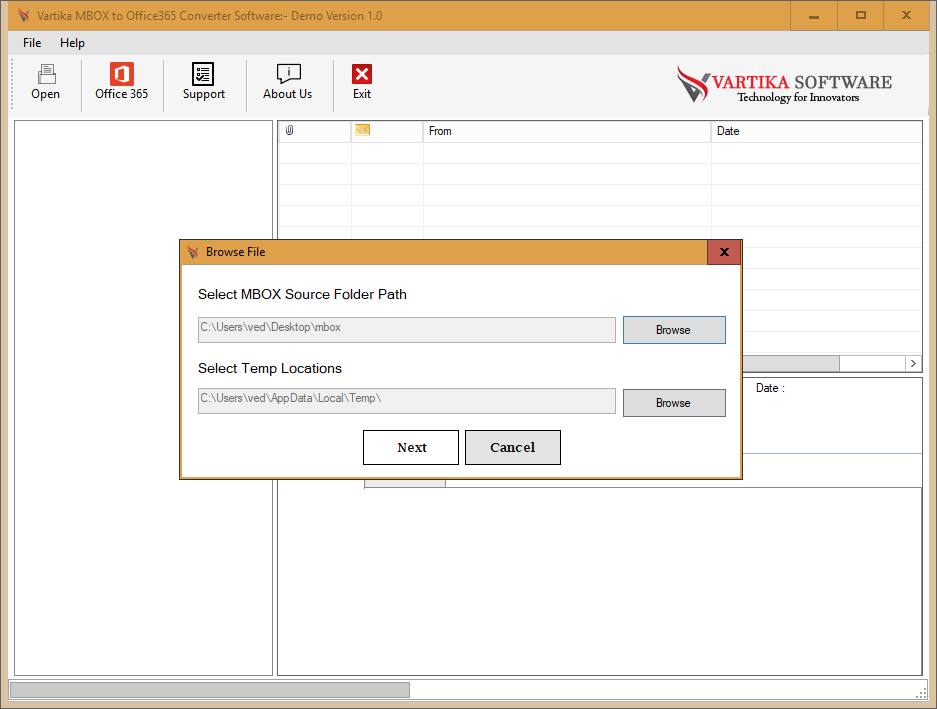This screenshot has width=937, height=709.
Task: Sort by the From column header
Action: coord(567,131)
